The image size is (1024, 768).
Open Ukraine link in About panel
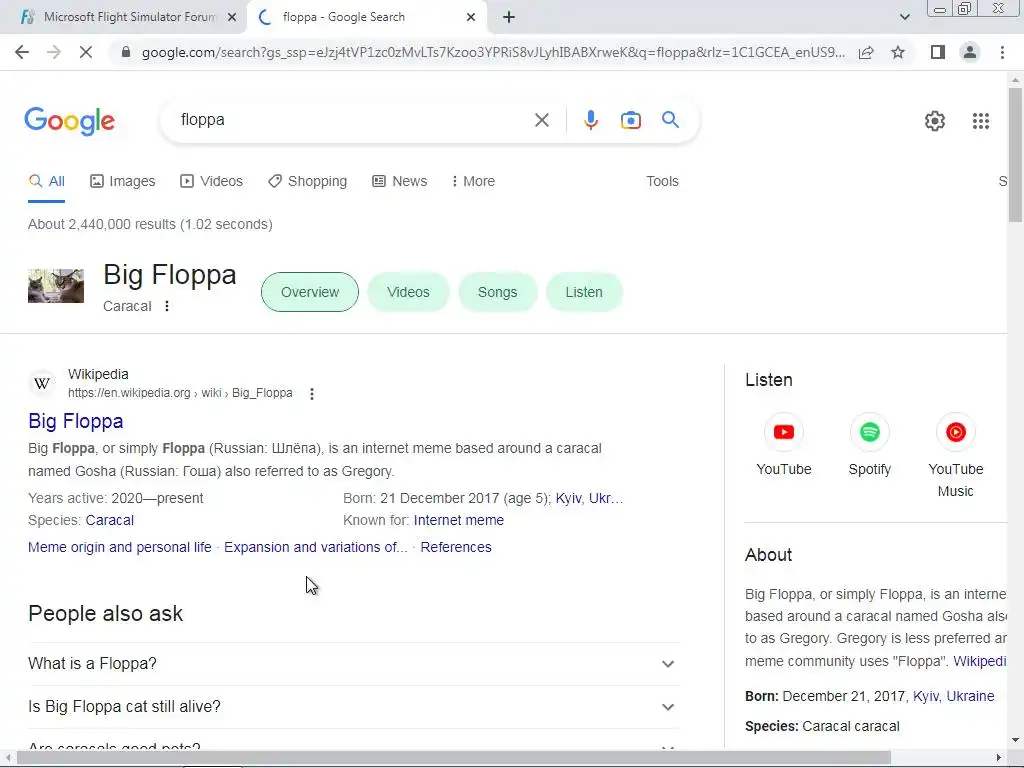[x=970, y=696]
